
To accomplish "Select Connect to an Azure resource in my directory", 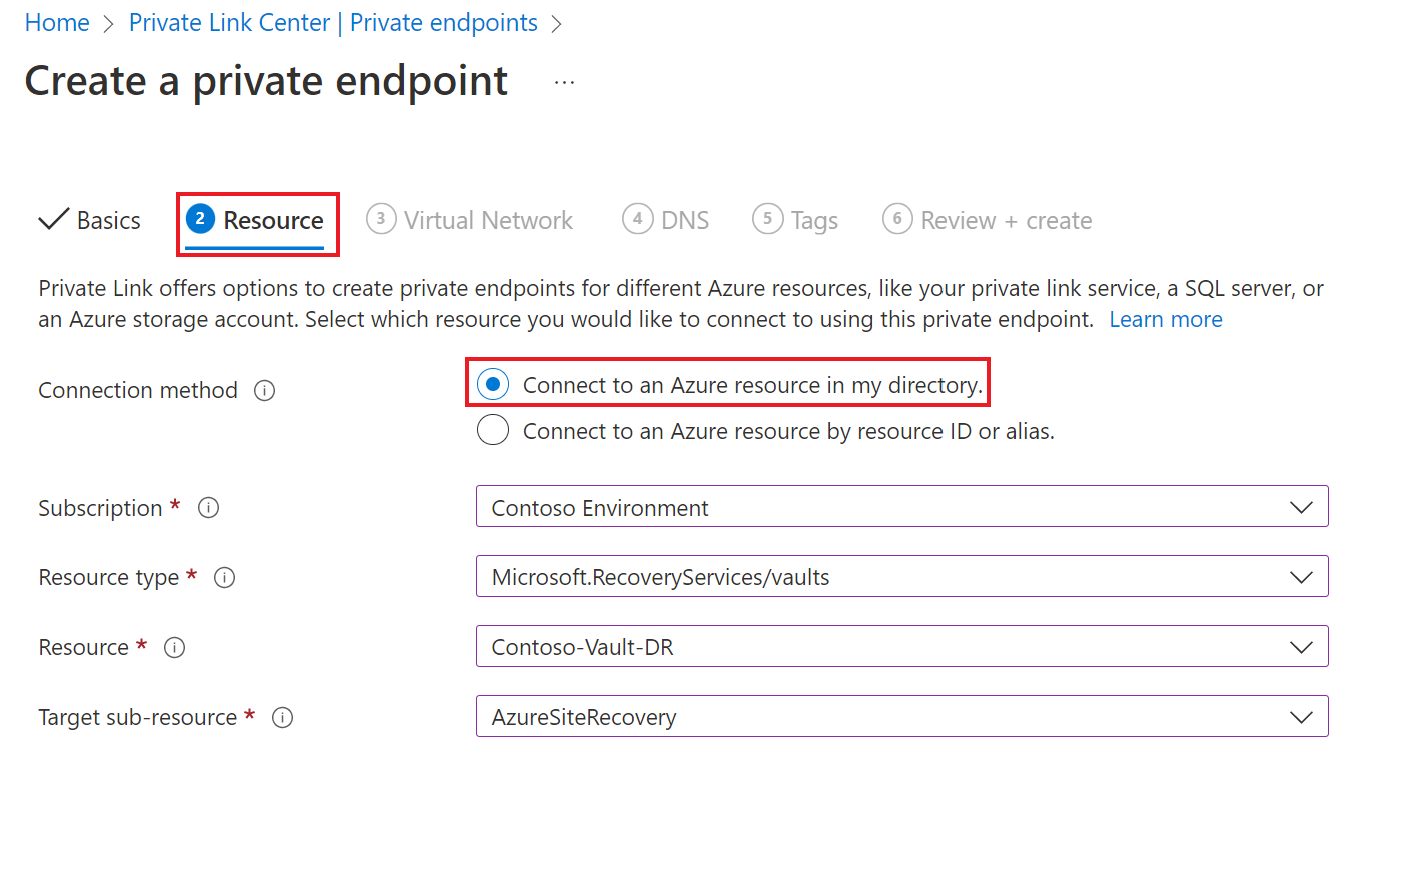I will [493, 384].
